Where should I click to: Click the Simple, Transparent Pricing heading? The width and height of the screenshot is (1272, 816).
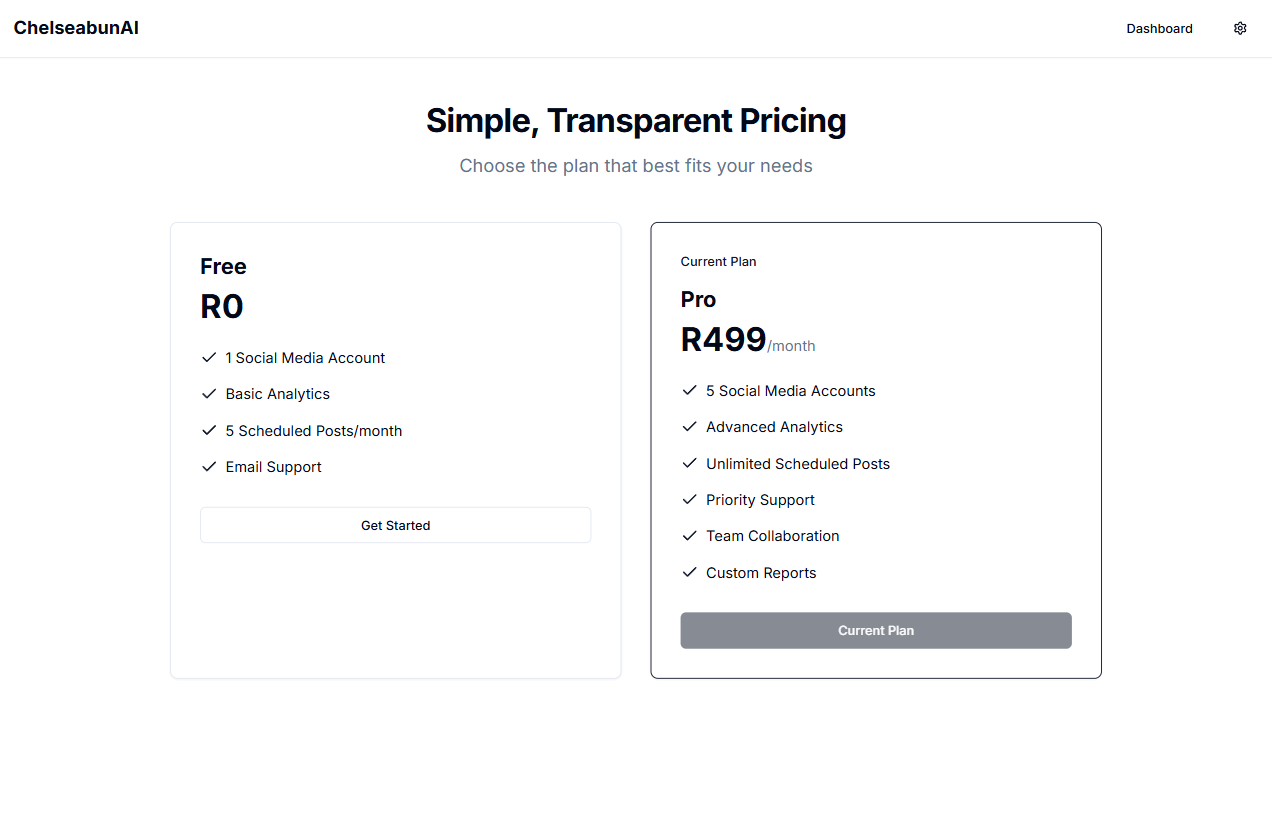[x=636, y=120]
